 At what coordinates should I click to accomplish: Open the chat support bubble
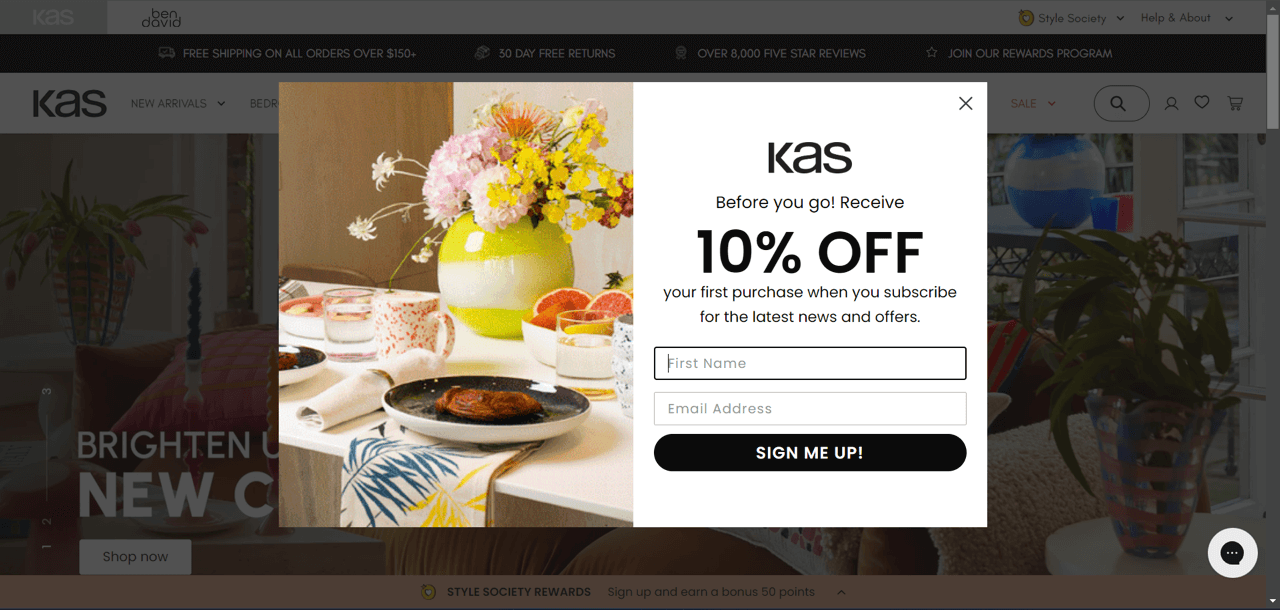(x=1232, y=553)
